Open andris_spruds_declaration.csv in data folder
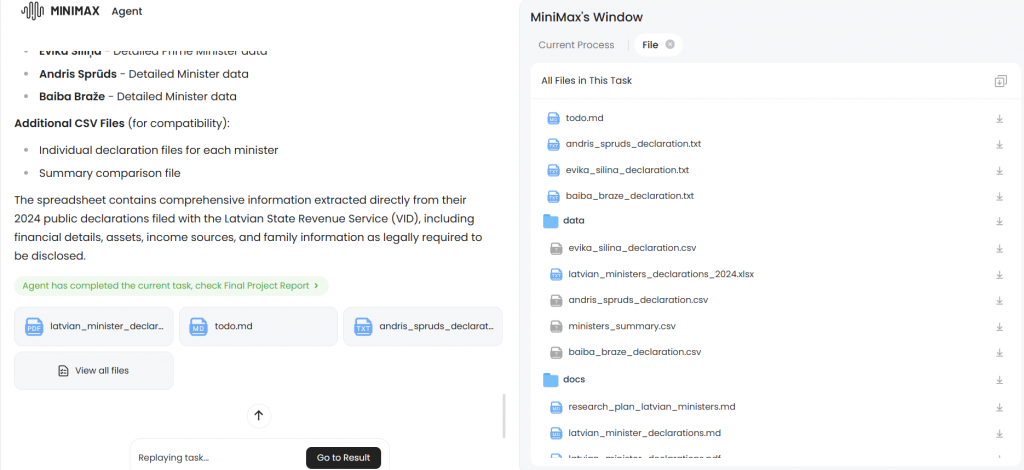Viewport: 1024px width, 470px height. [x=638, y=300]
